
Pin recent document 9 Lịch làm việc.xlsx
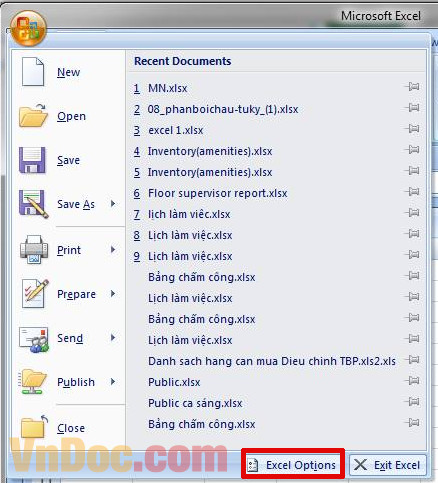412,255
